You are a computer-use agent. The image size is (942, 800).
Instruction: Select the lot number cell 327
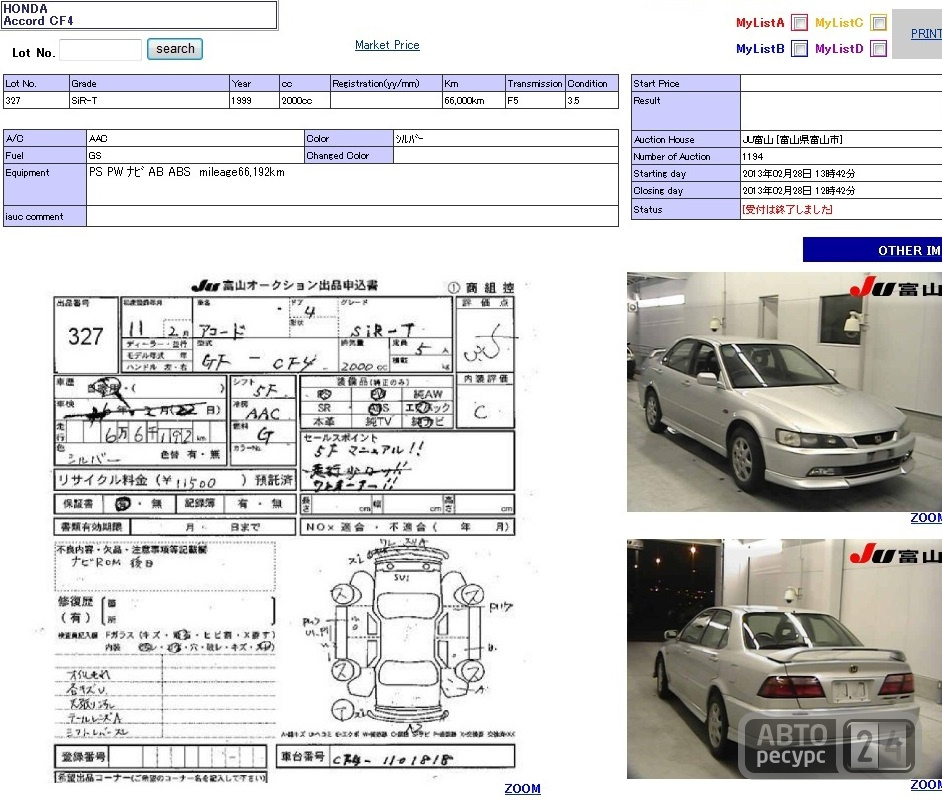tap(36, 100)
